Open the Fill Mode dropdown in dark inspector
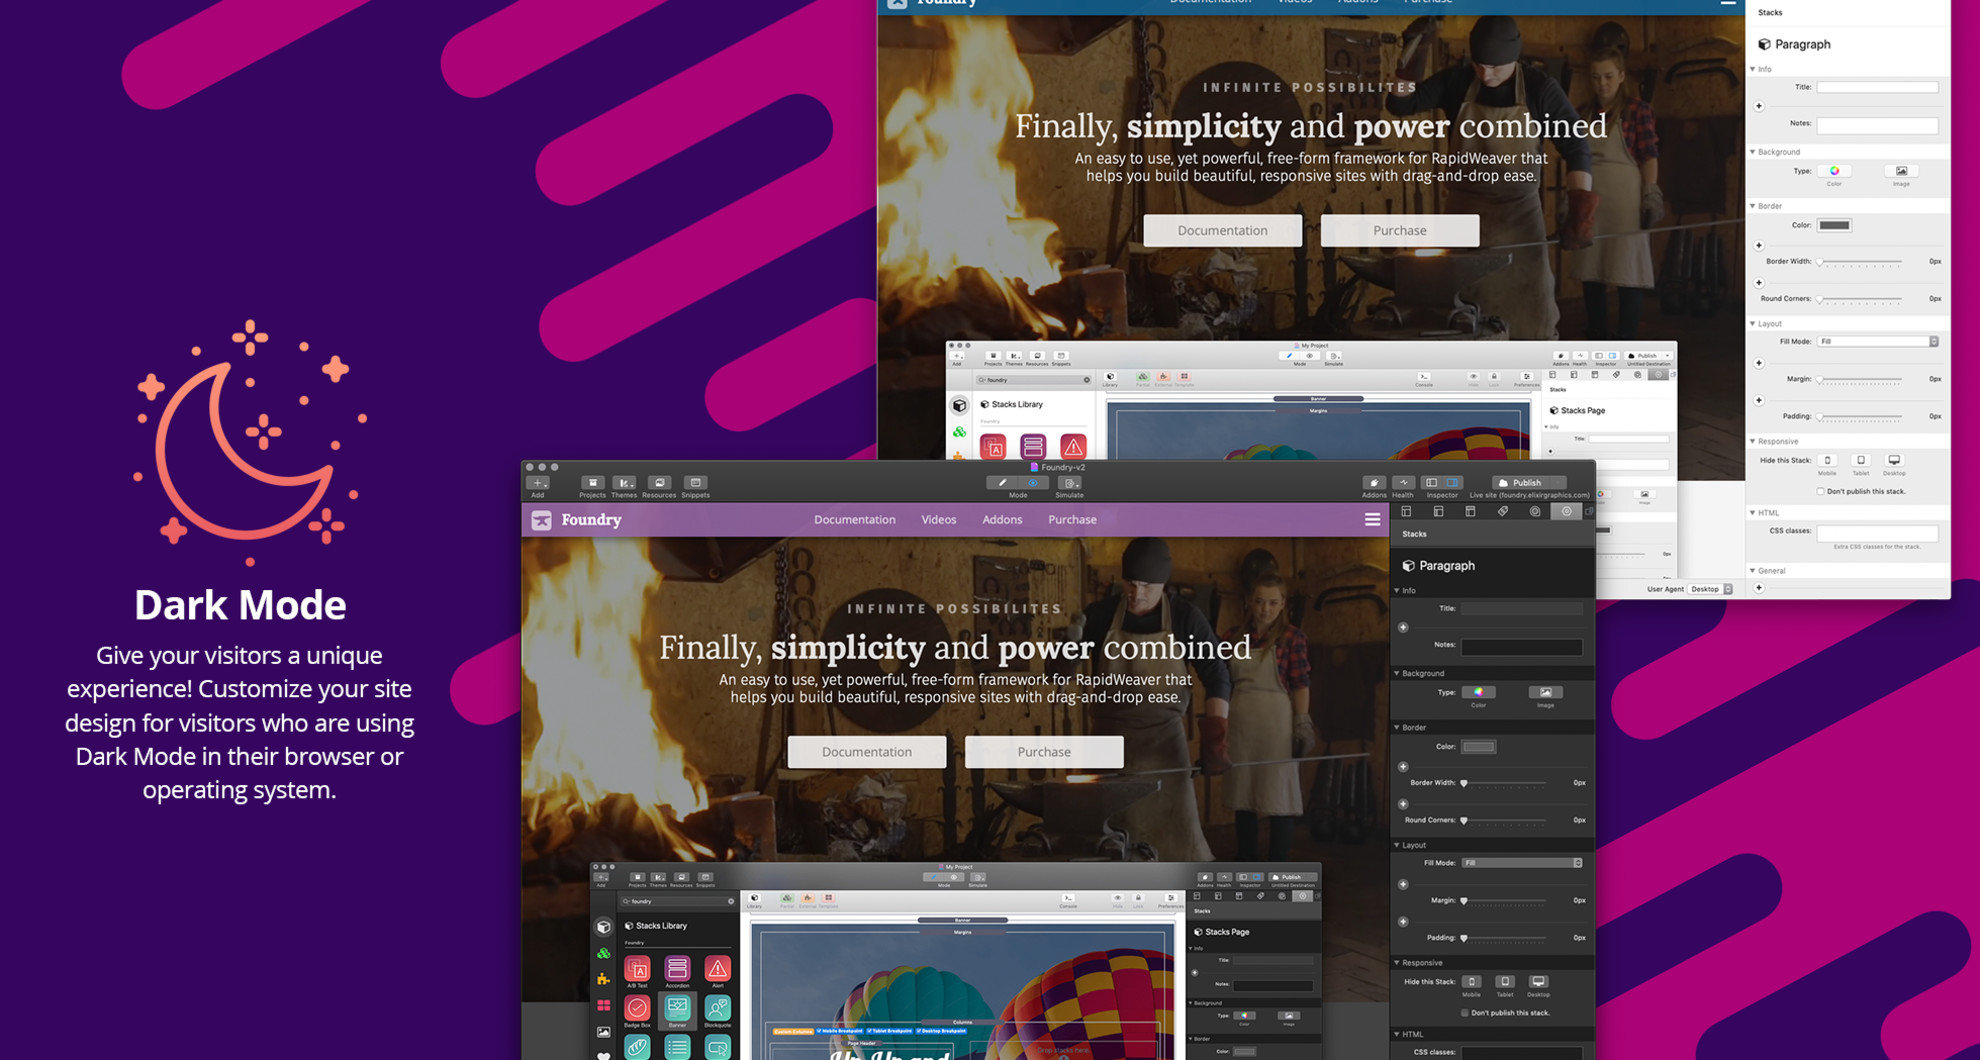 point(1522,863)
